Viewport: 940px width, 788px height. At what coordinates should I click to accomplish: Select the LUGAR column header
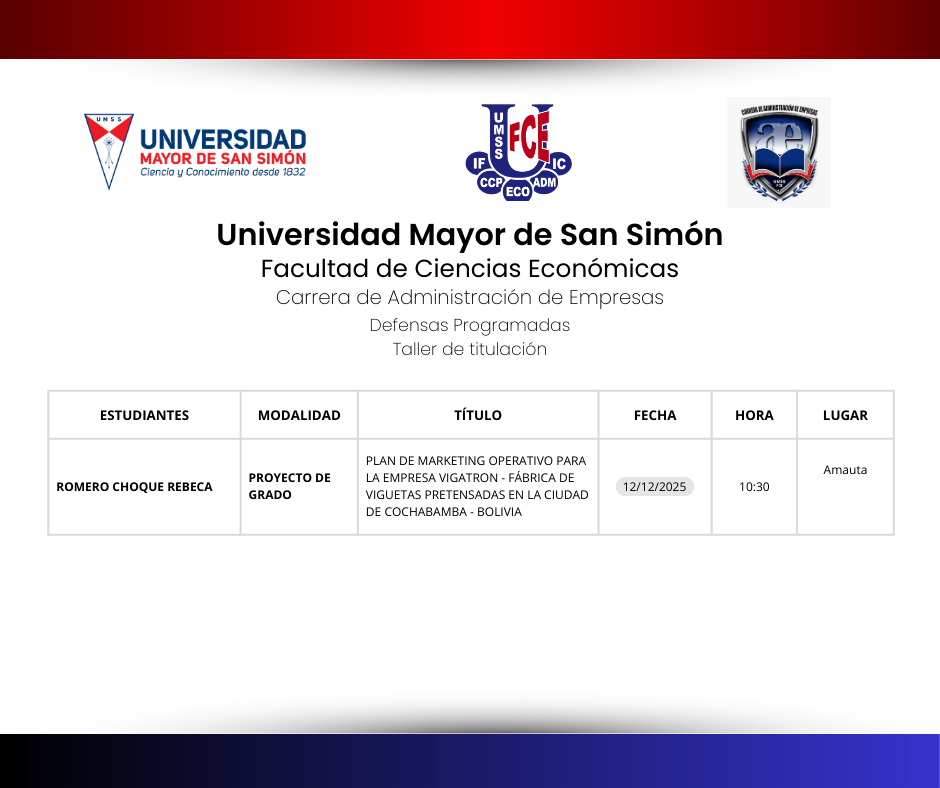coord(845,415)
